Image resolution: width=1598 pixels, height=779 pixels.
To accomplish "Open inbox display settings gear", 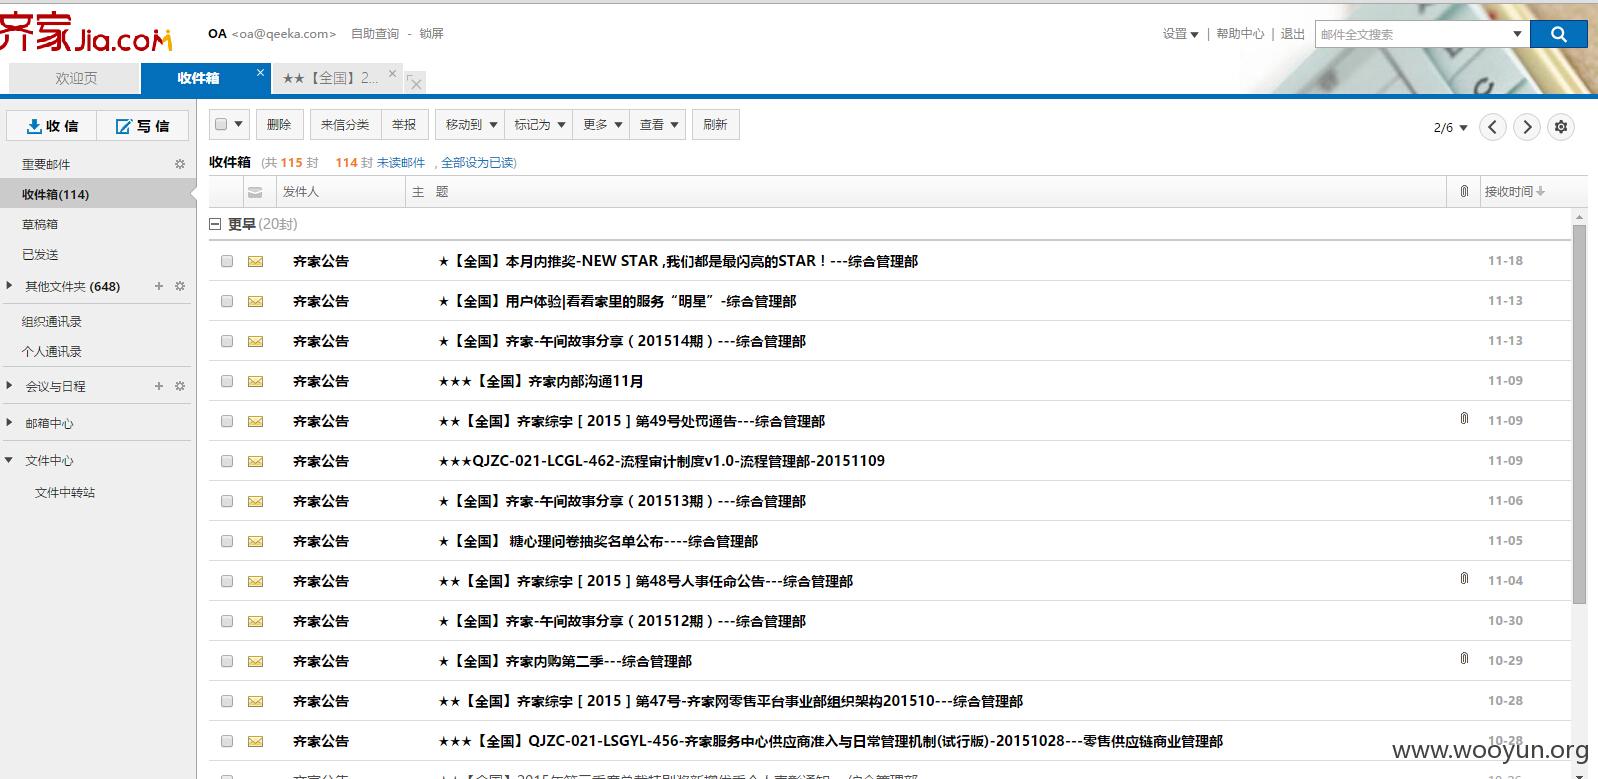I will pos(1561,127).
